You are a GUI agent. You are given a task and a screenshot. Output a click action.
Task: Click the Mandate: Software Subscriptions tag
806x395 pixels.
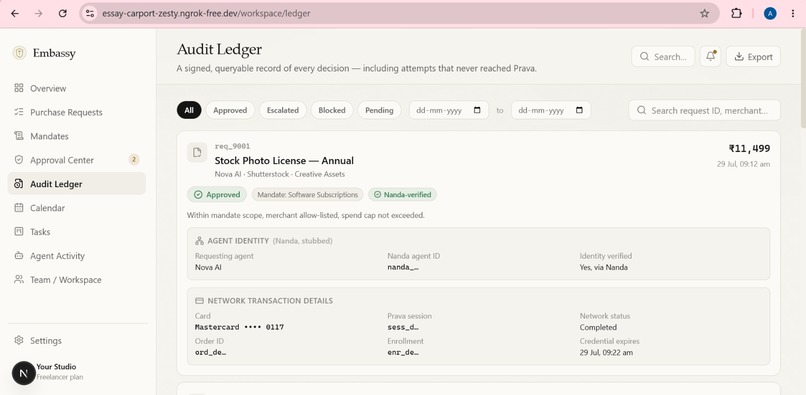point(307,194)
